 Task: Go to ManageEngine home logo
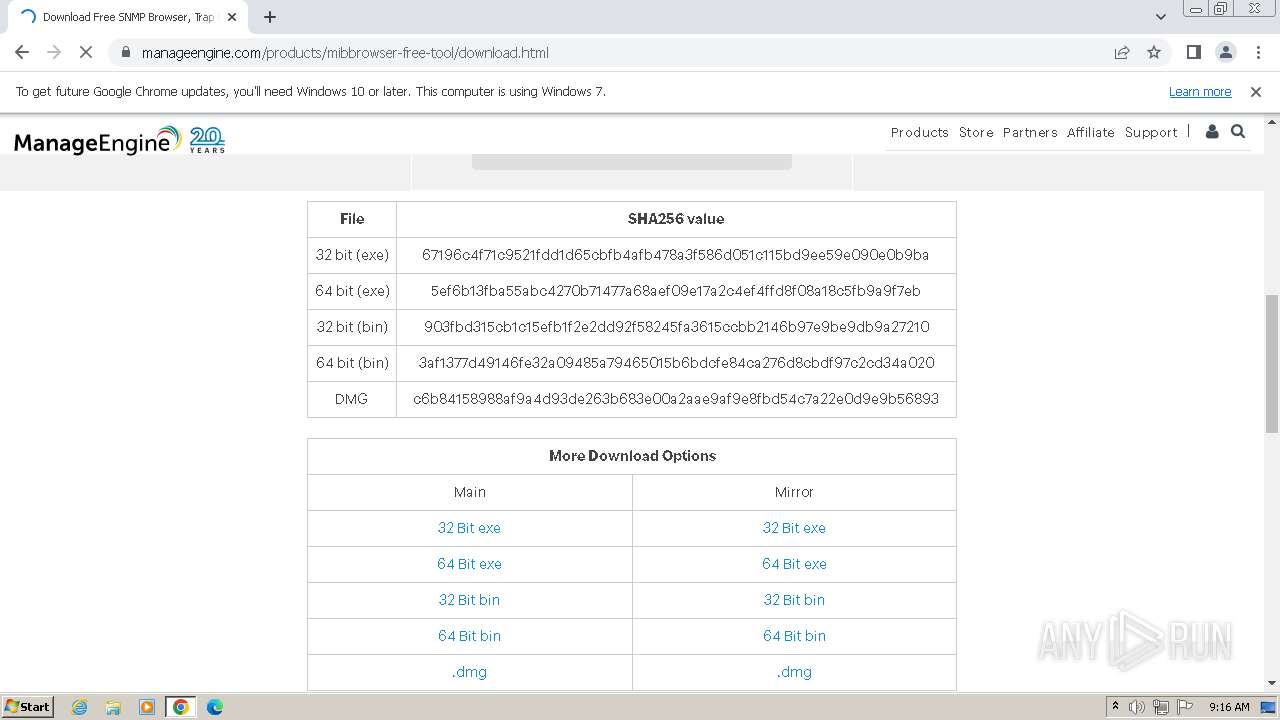coord(119,140)
